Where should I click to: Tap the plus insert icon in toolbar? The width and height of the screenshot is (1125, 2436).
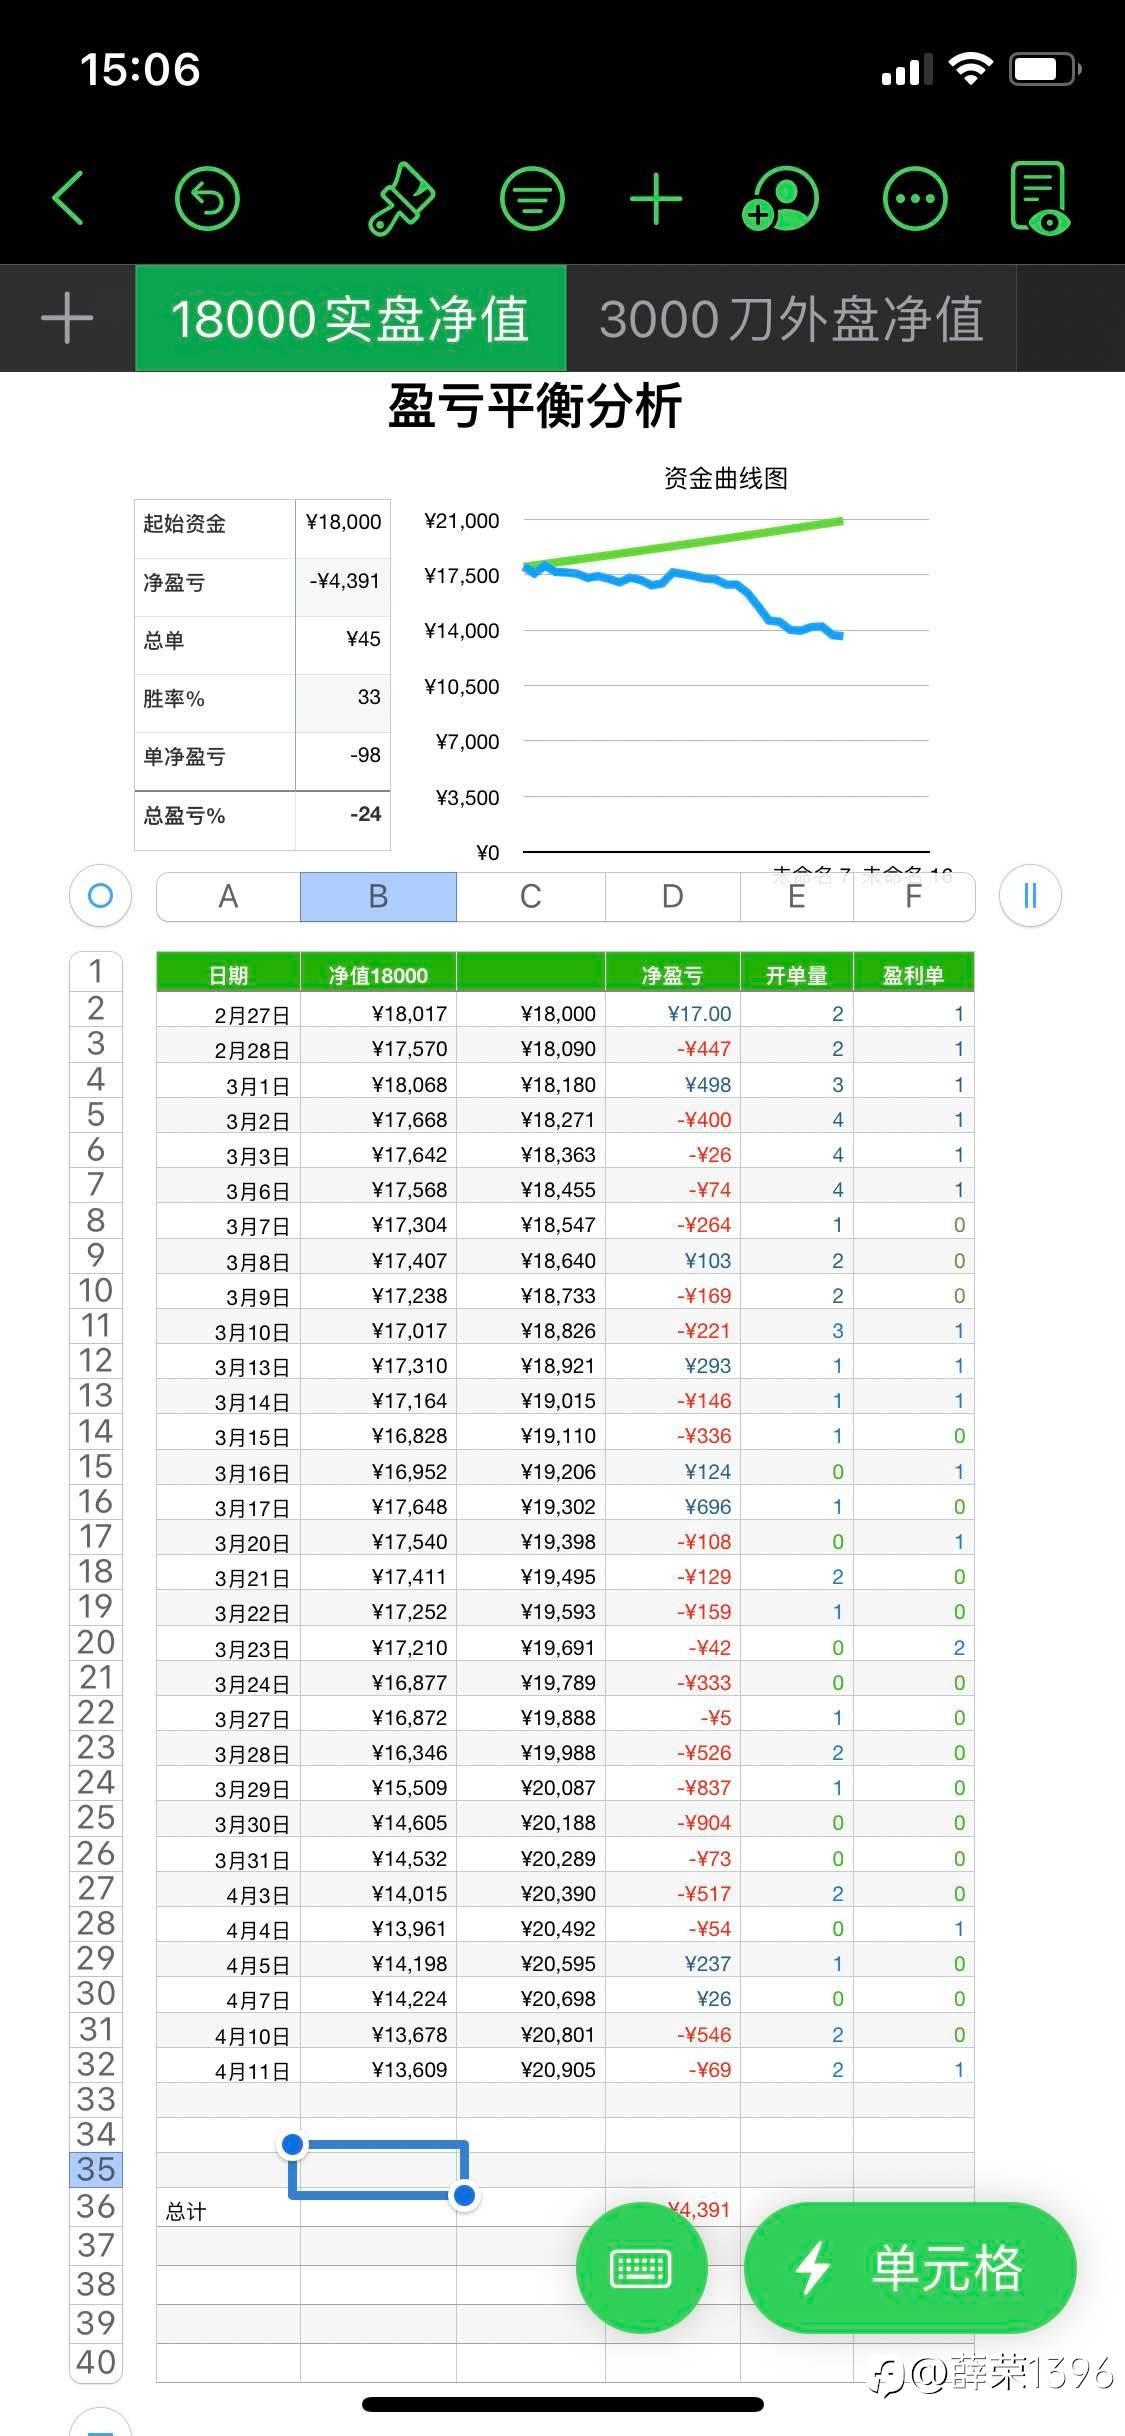pos(656,198)
